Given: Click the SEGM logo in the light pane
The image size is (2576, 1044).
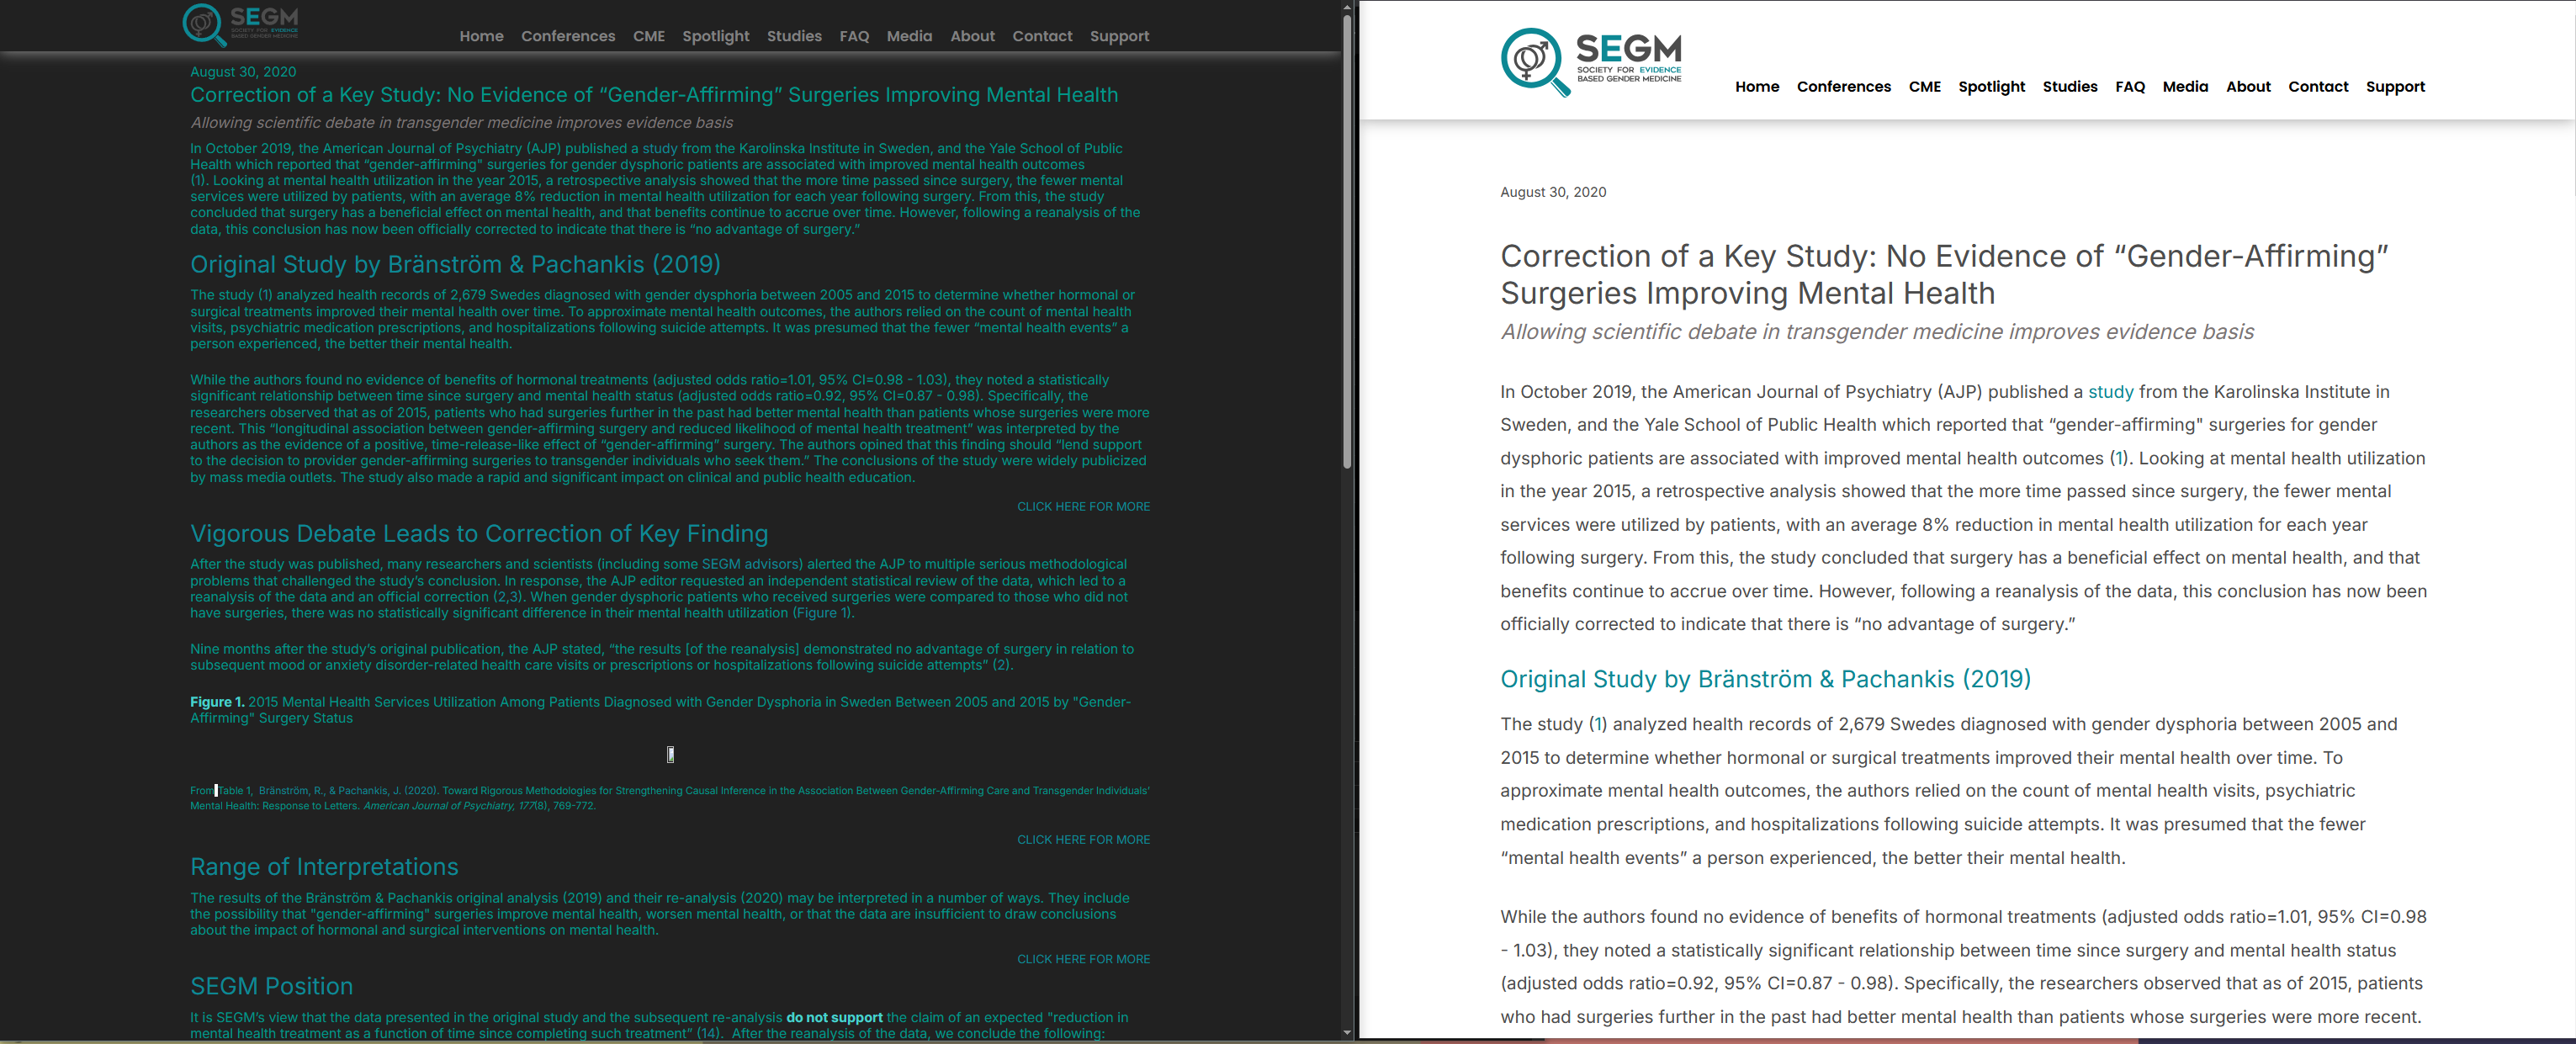Looking at the screenshot, I should [x=1590, y=62].
